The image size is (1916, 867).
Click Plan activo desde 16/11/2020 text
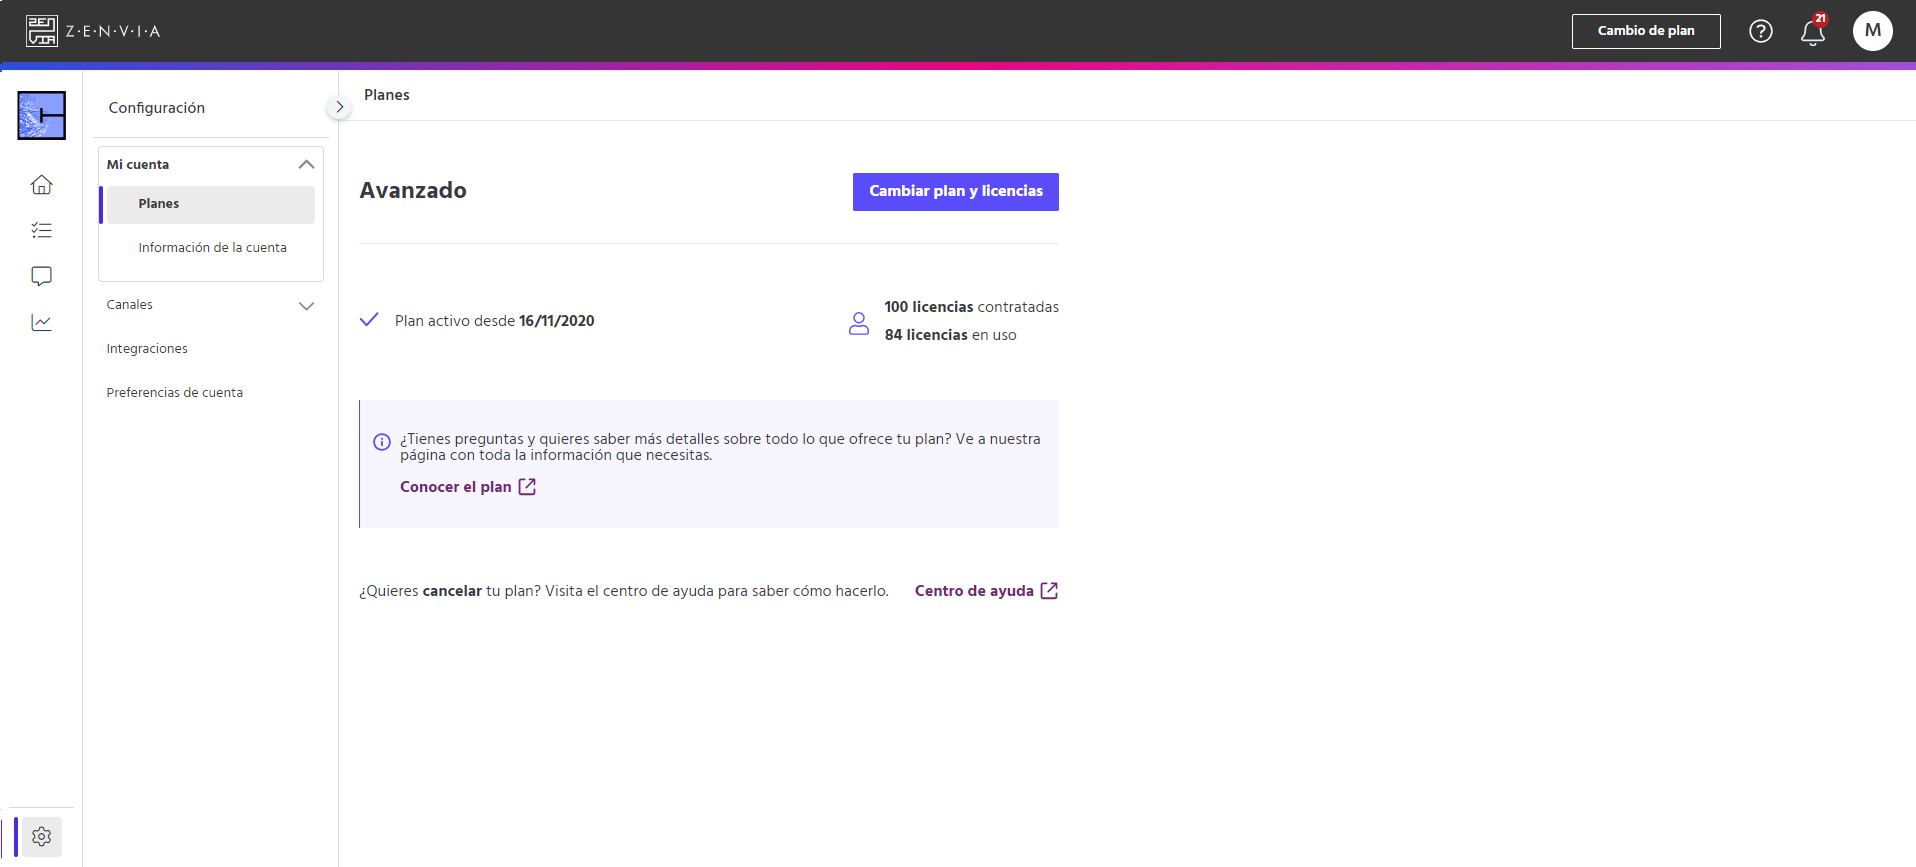[494, 321]
